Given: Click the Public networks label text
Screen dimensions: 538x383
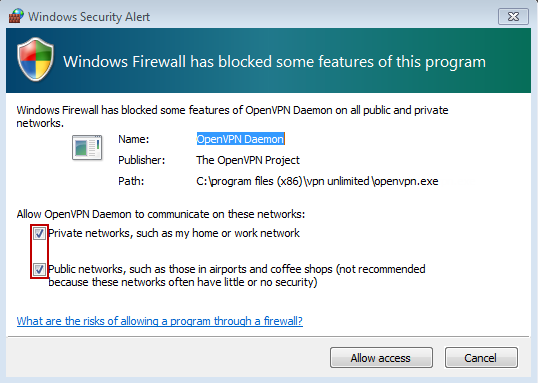Looking at the screenshot, I should 237,276.
